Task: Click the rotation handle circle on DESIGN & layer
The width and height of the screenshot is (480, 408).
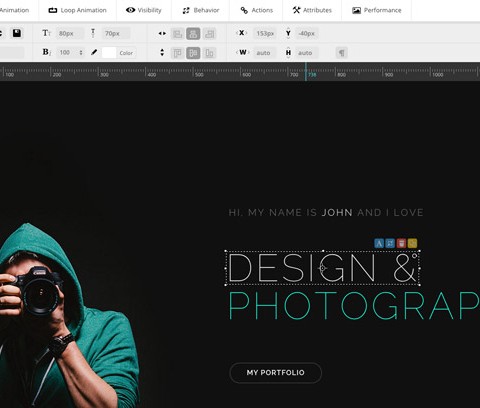Action: click(x=414, y=256)
